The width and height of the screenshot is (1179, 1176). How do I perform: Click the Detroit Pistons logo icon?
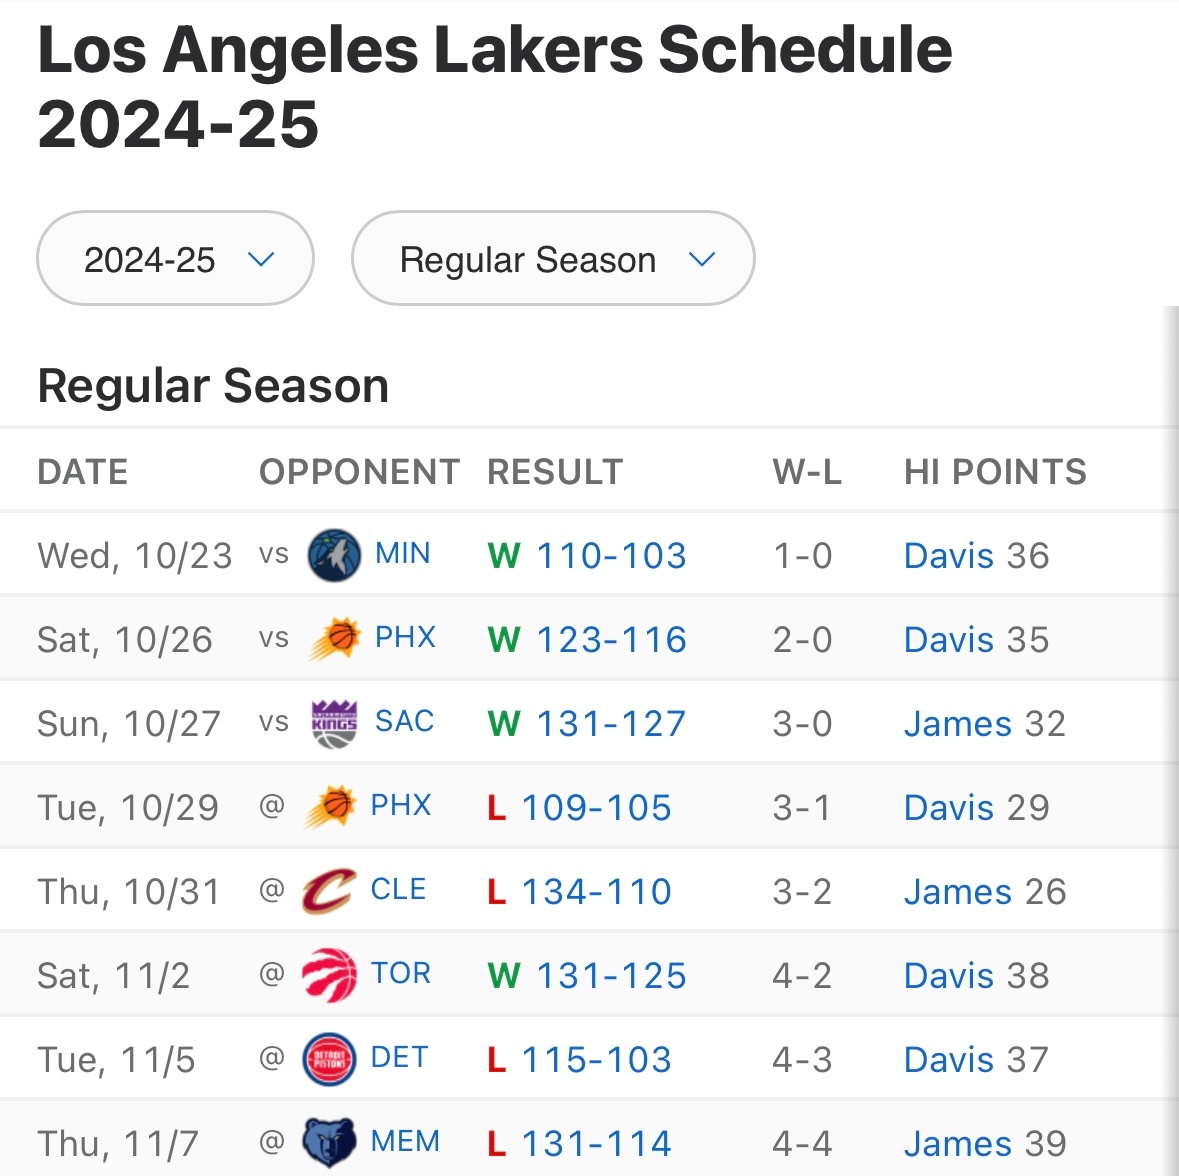pyautogui.click(x=329, y=1059)
